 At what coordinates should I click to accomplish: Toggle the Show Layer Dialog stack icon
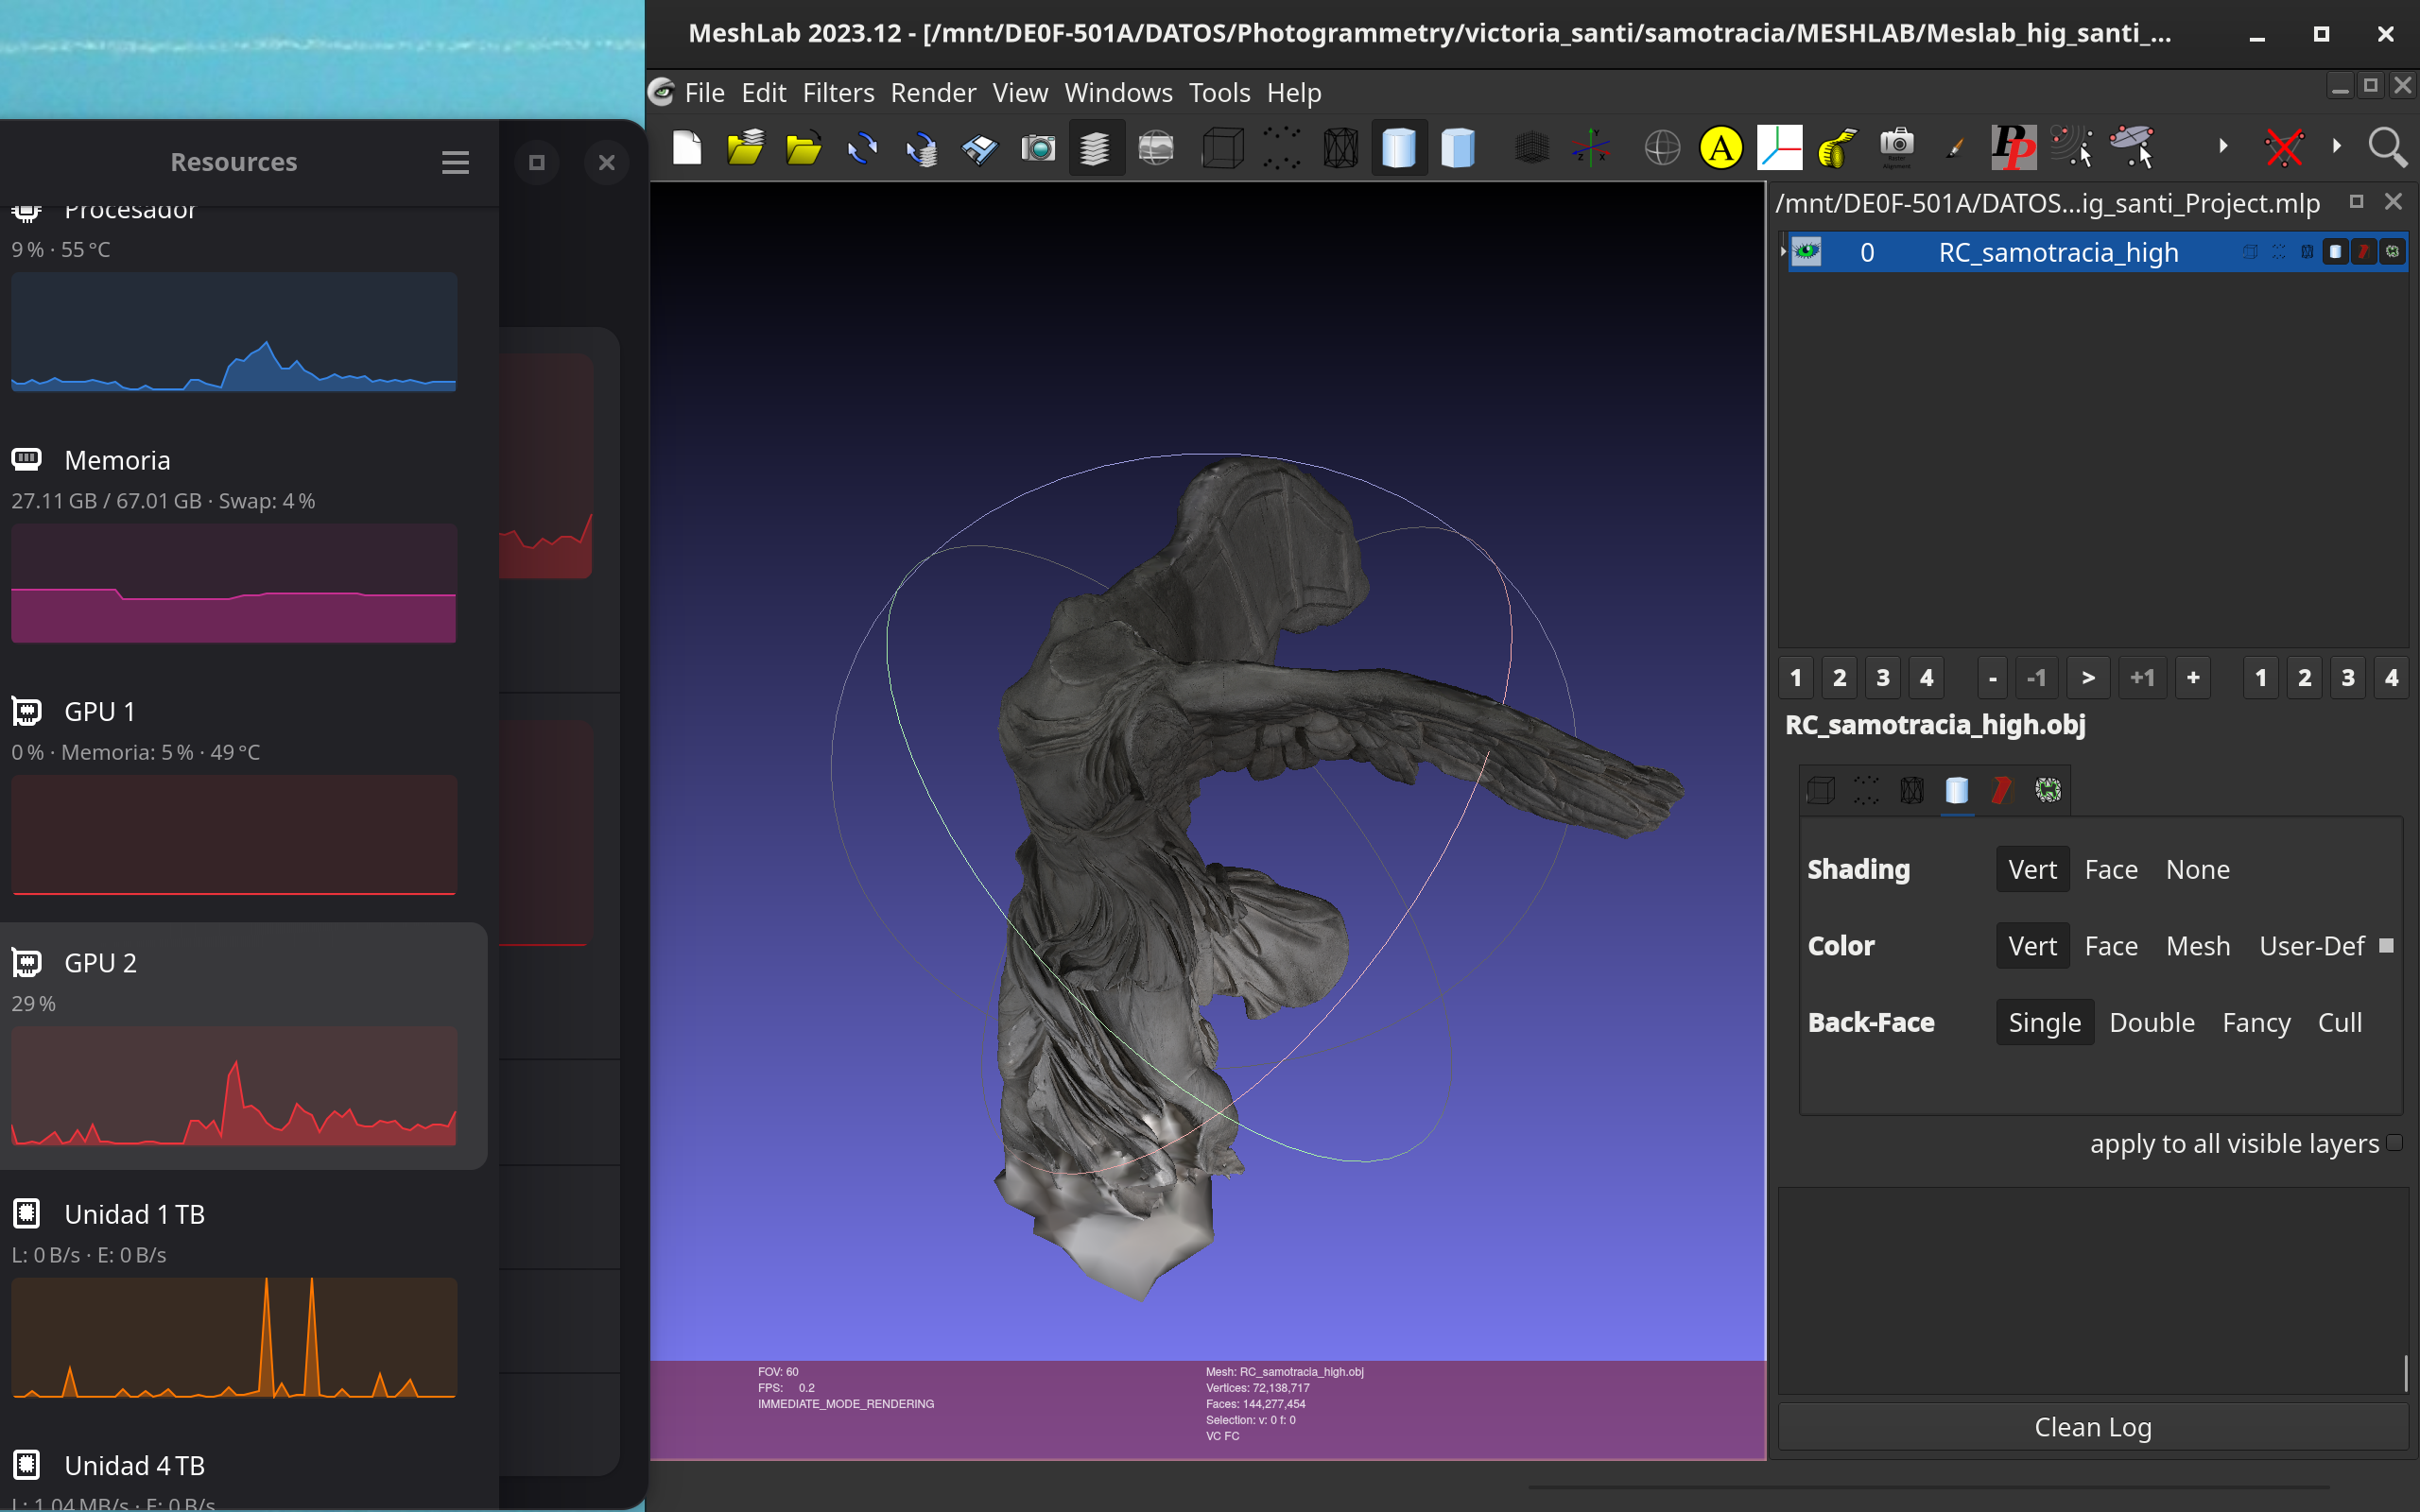tap(1096, 148)
